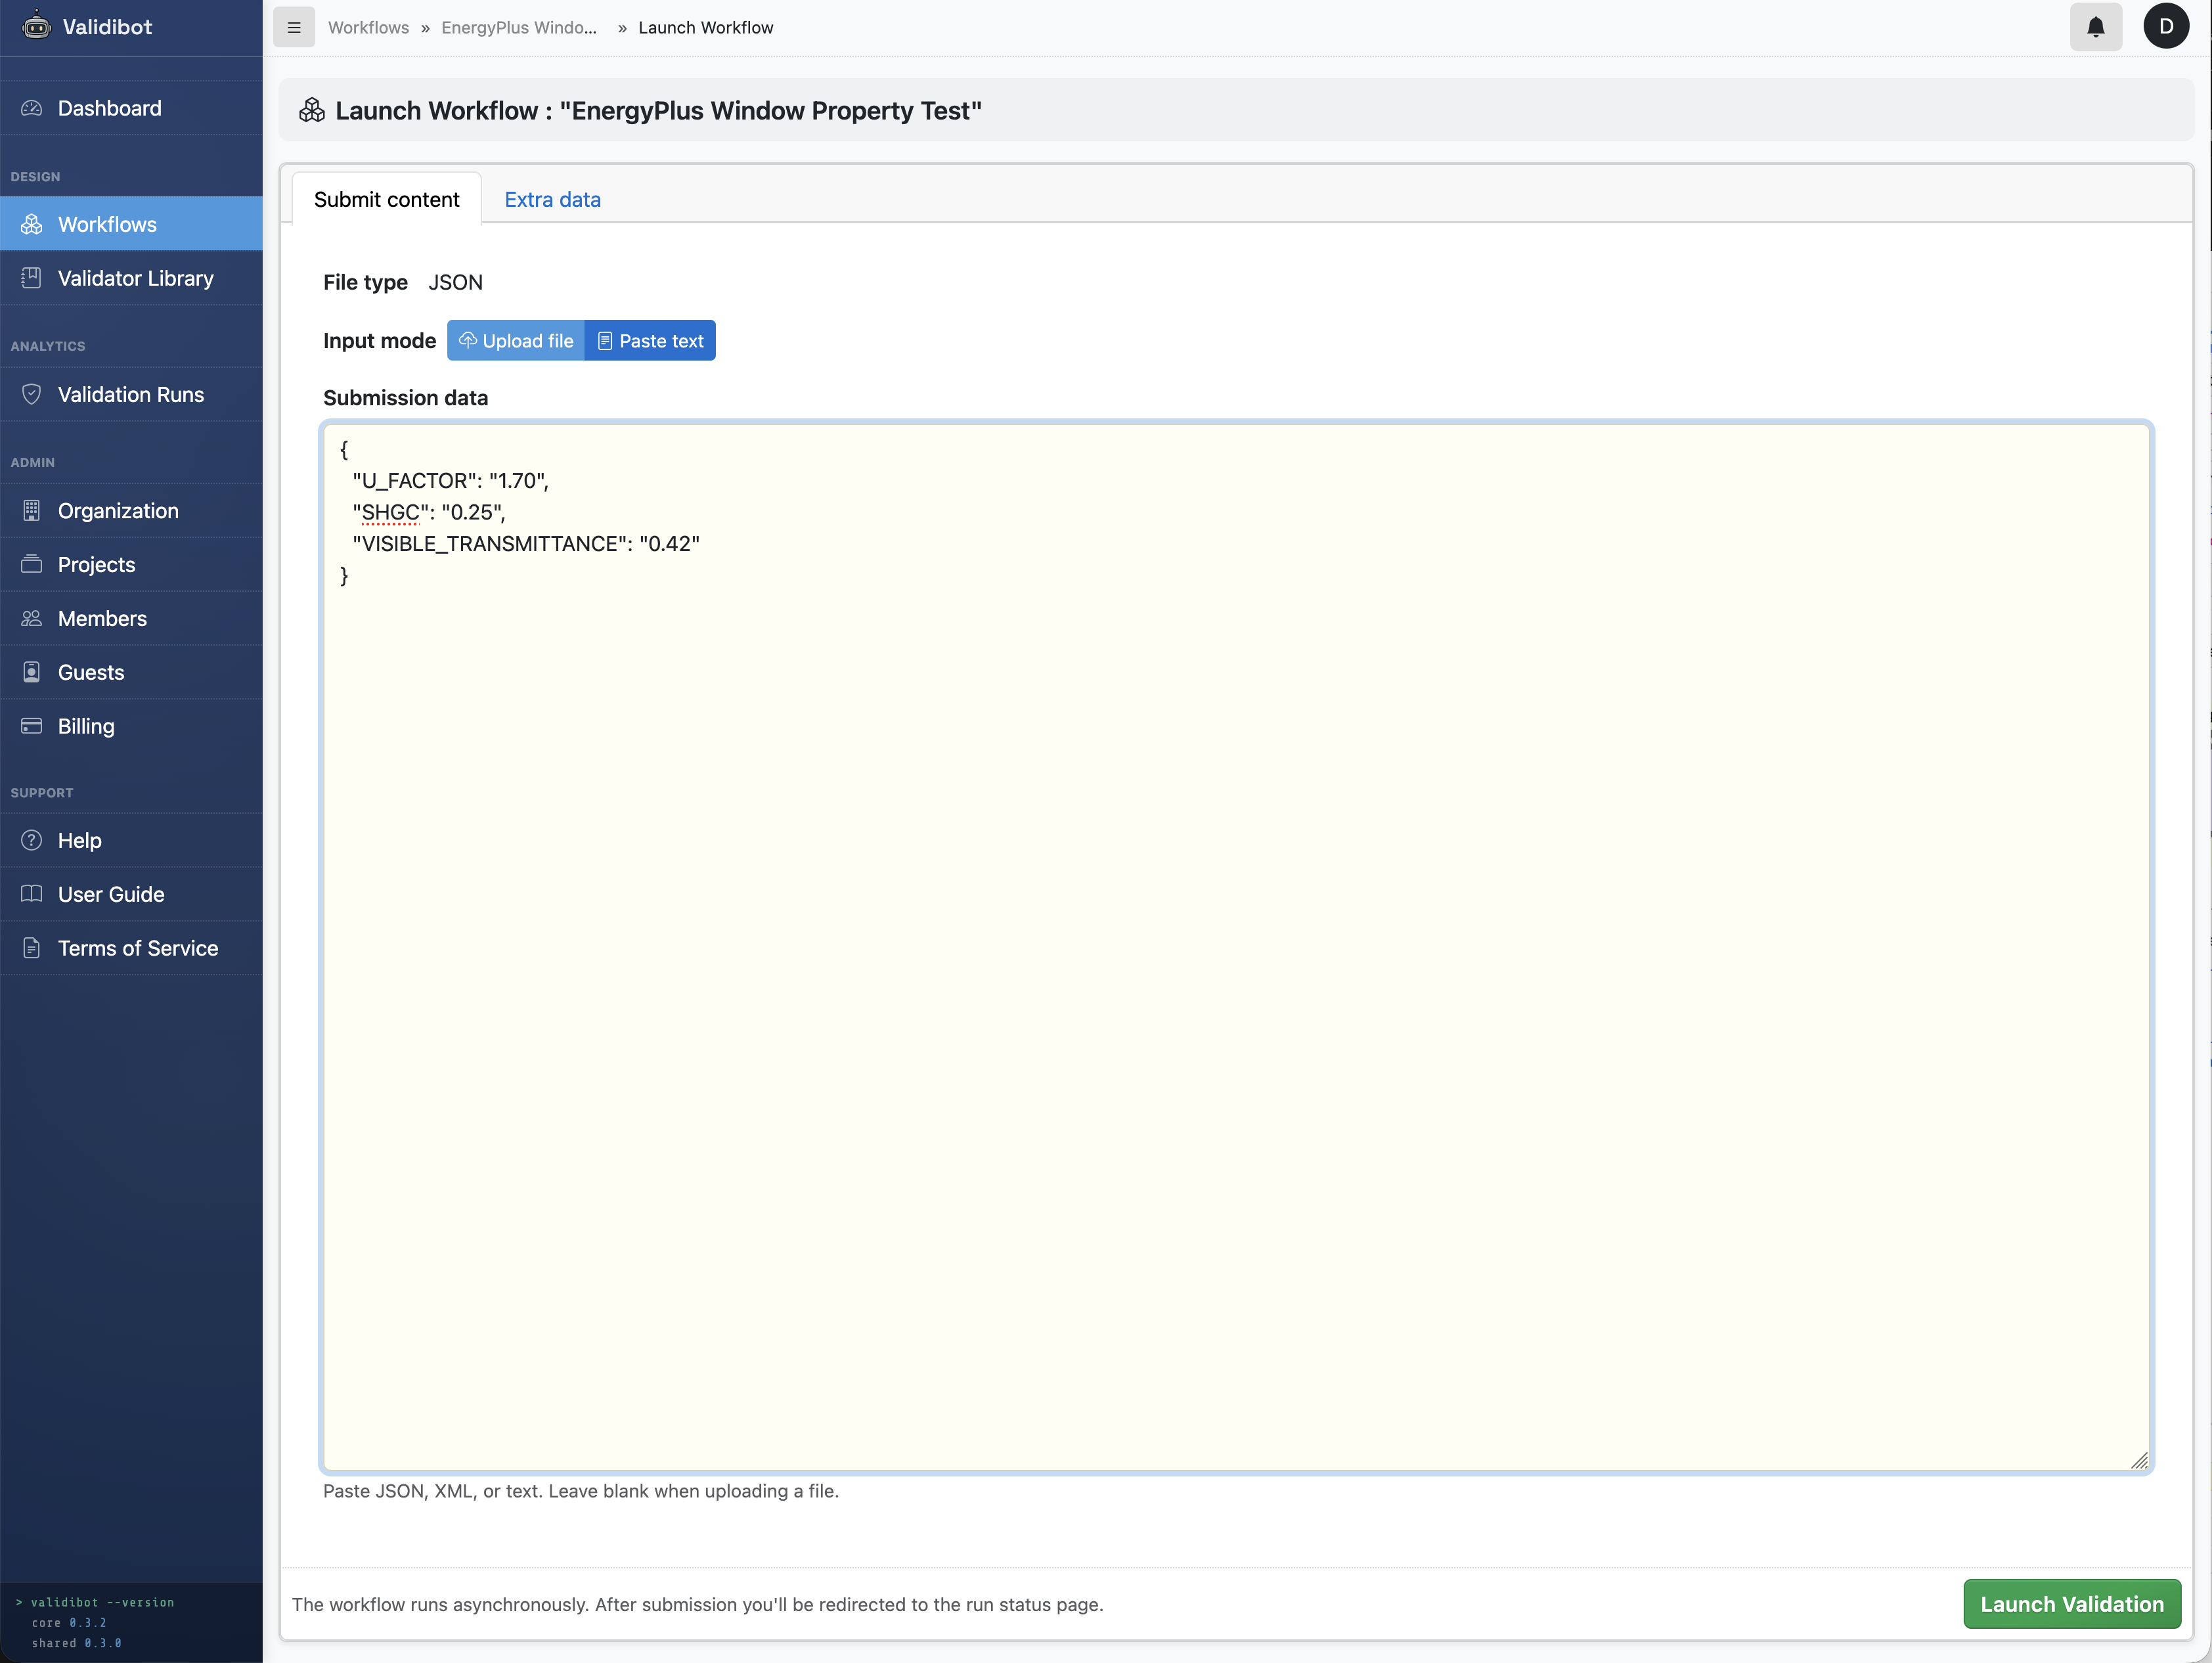Switch input mode to Paste text

(650, 340)
